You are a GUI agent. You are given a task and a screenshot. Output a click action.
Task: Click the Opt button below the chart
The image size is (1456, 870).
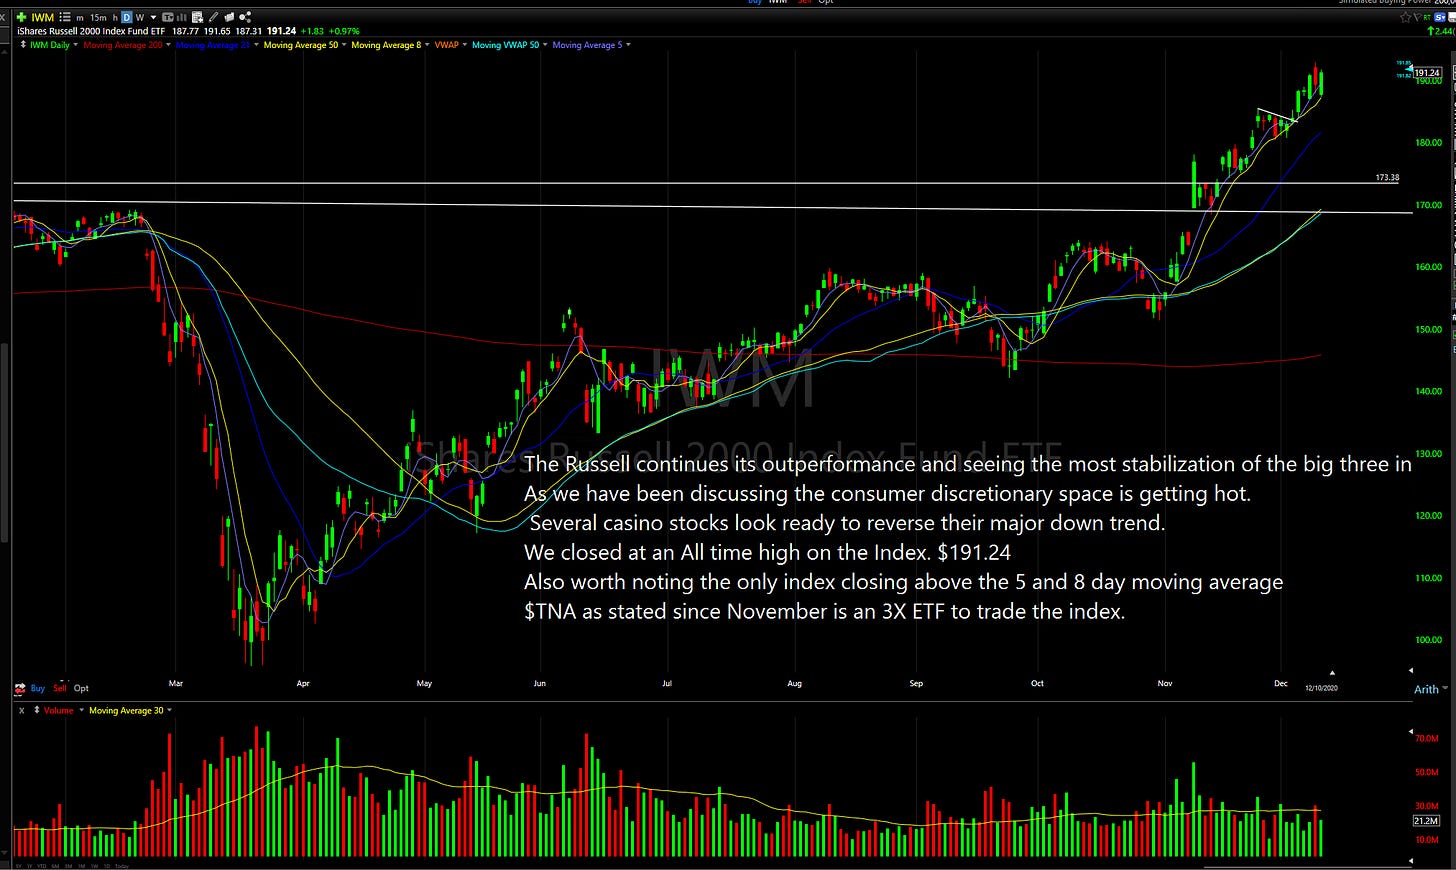click(82, 688)
